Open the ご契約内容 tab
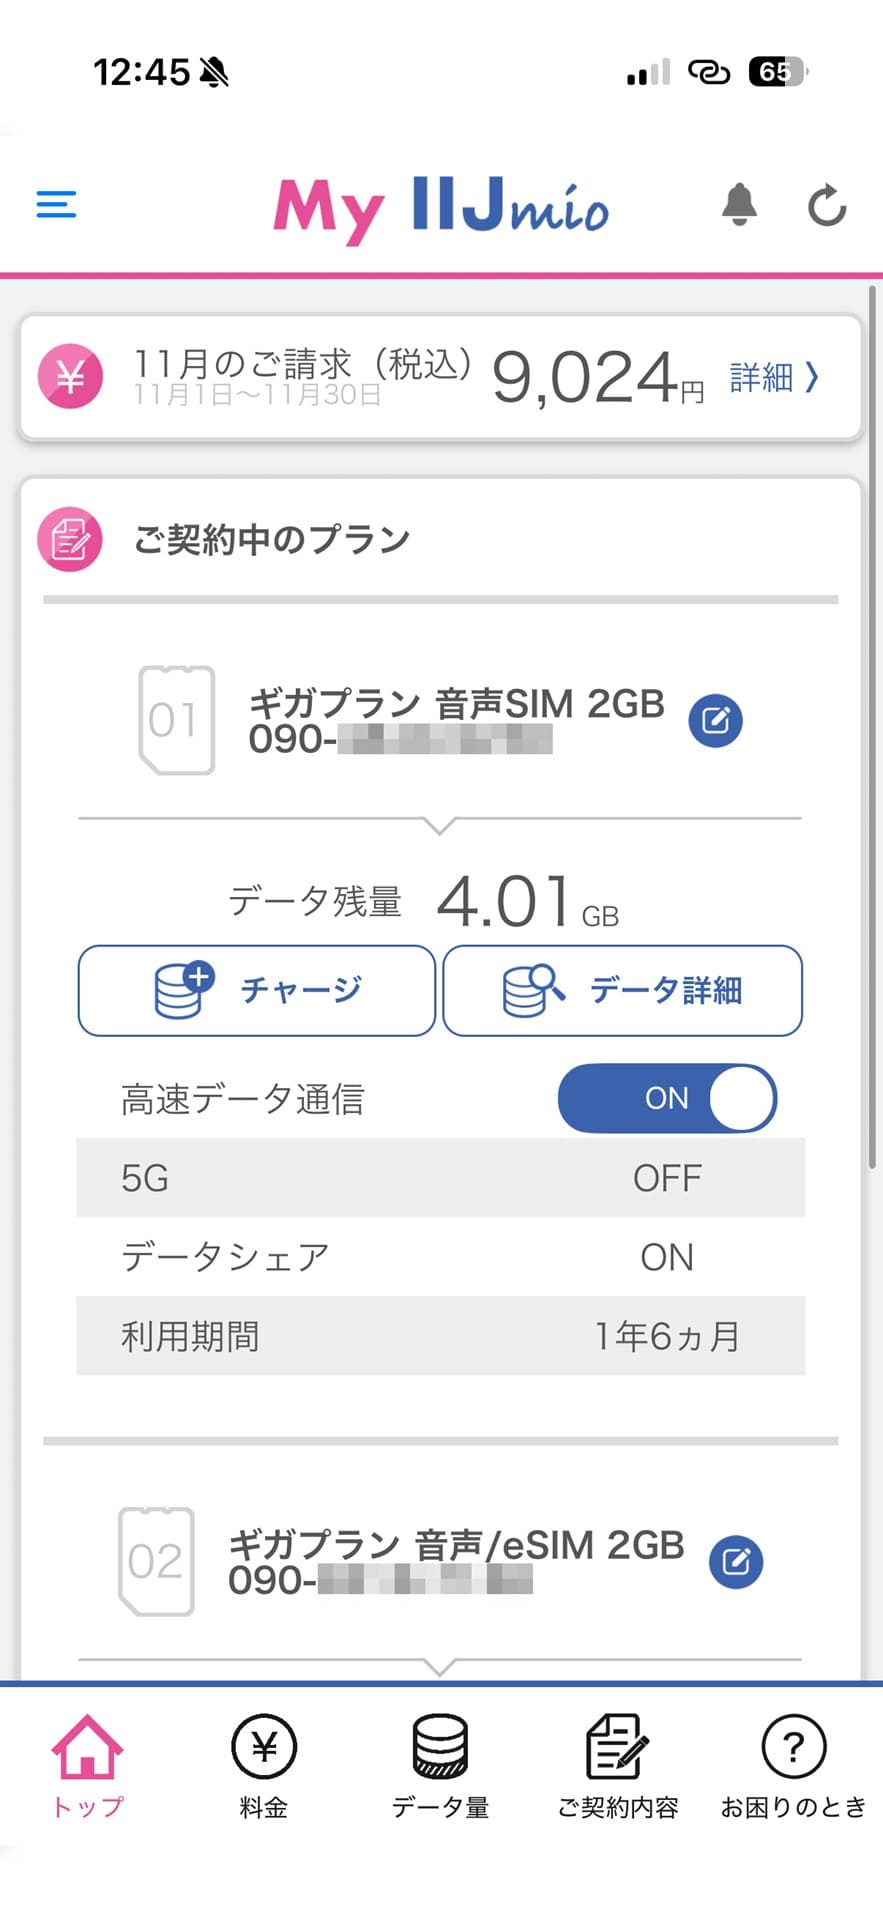 click(617, 1766)
